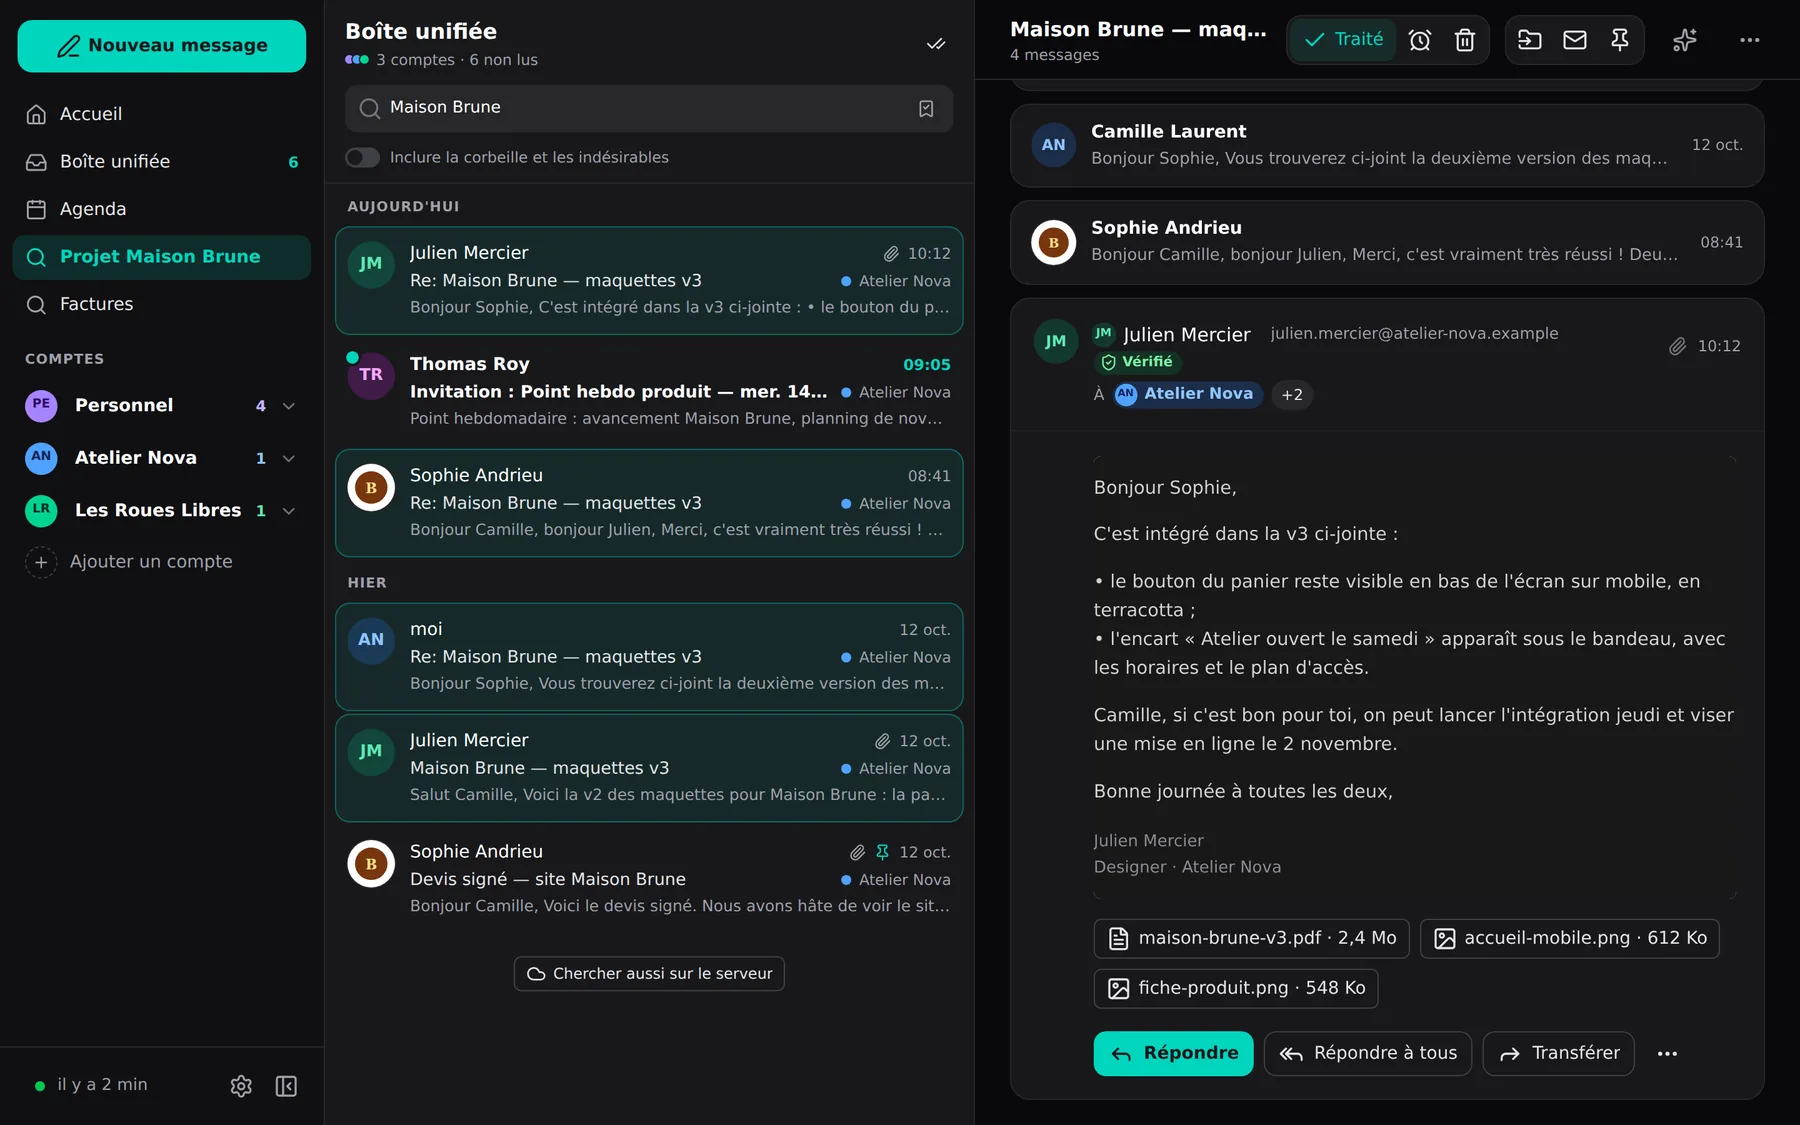
Task: Open the maison-brune-v3.pdf attachment
Action: (x=1251, y=939)
